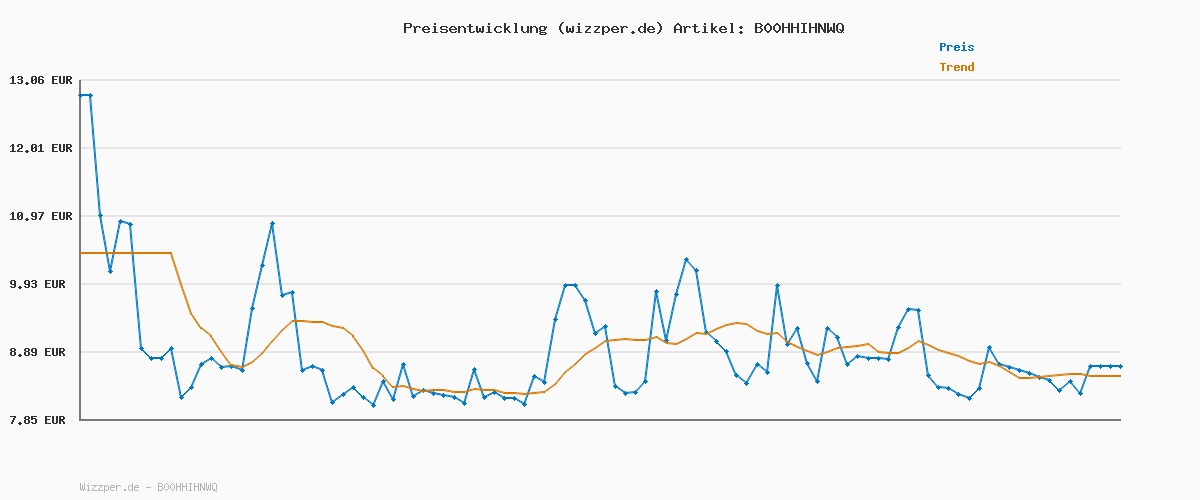Screen dimensions: 1200x500
Task: Click the top of the vertical y-axis line
Action: pyautogui.click(x=80, y=81)
